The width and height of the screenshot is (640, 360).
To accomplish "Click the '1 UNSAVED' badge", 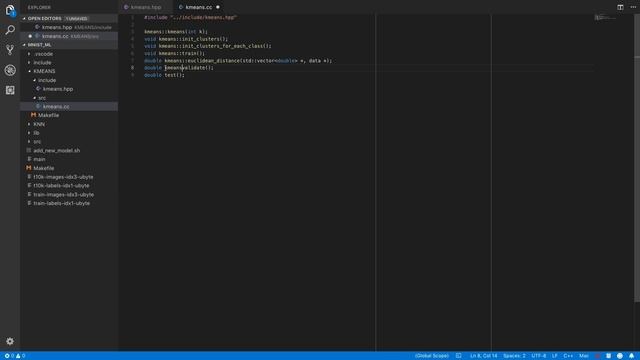I will tap(76, 18).
